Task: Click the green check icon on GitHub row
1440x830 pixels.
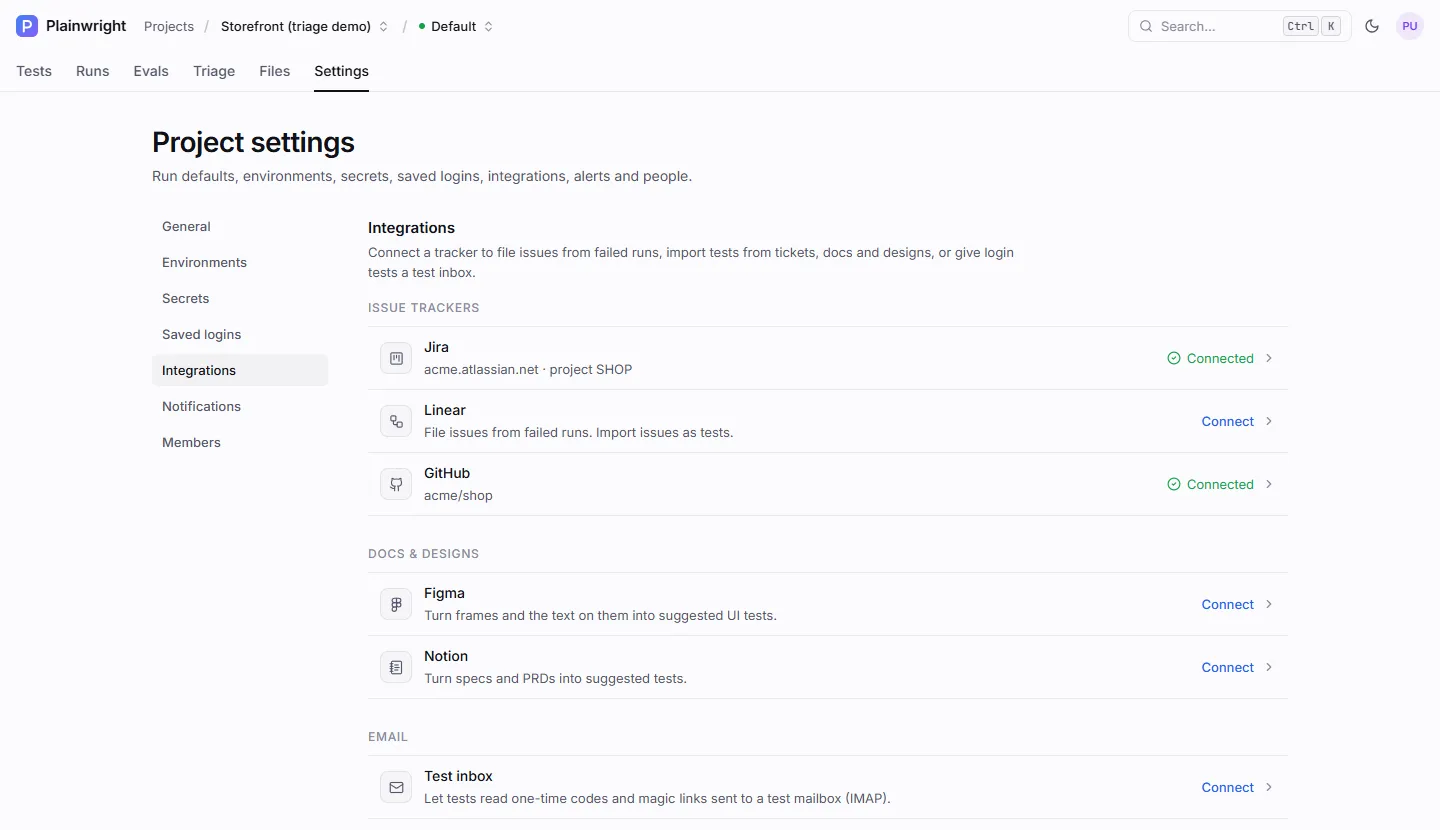Action: click(1174, 484)
